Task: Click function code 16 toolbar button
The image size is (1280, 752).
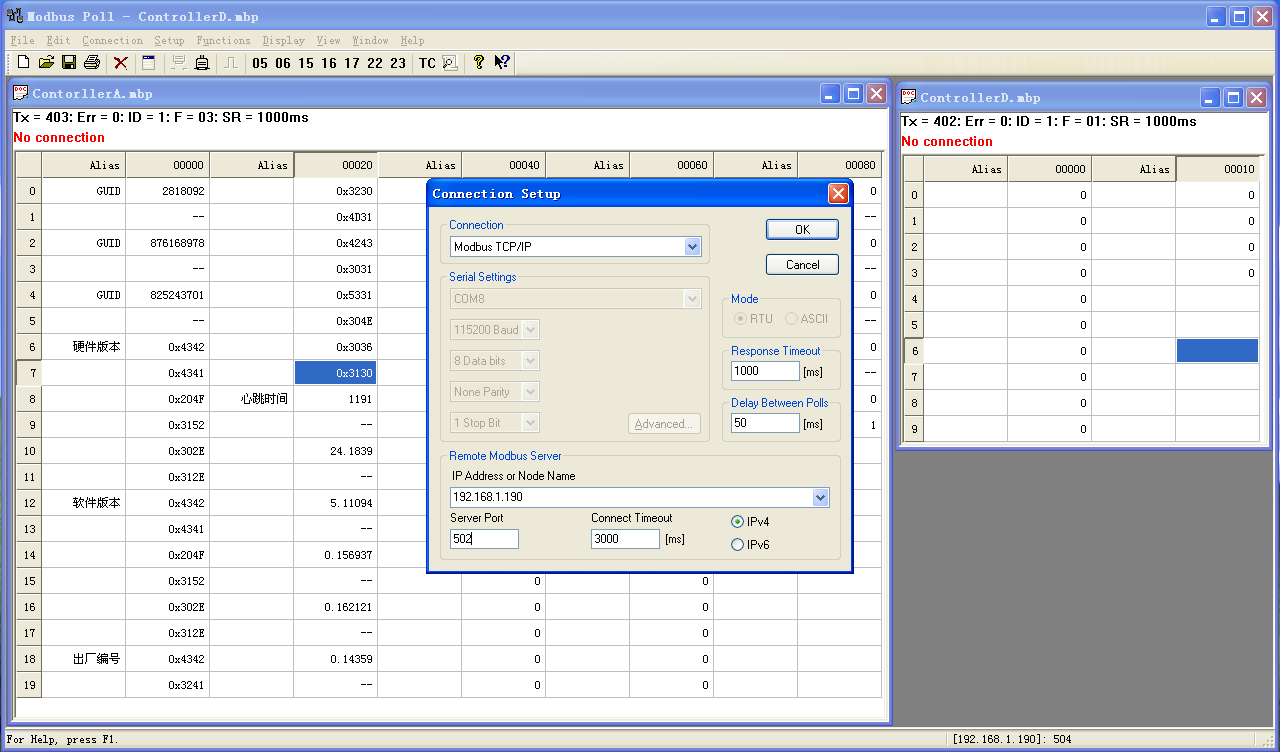Action: coord(329,63)
